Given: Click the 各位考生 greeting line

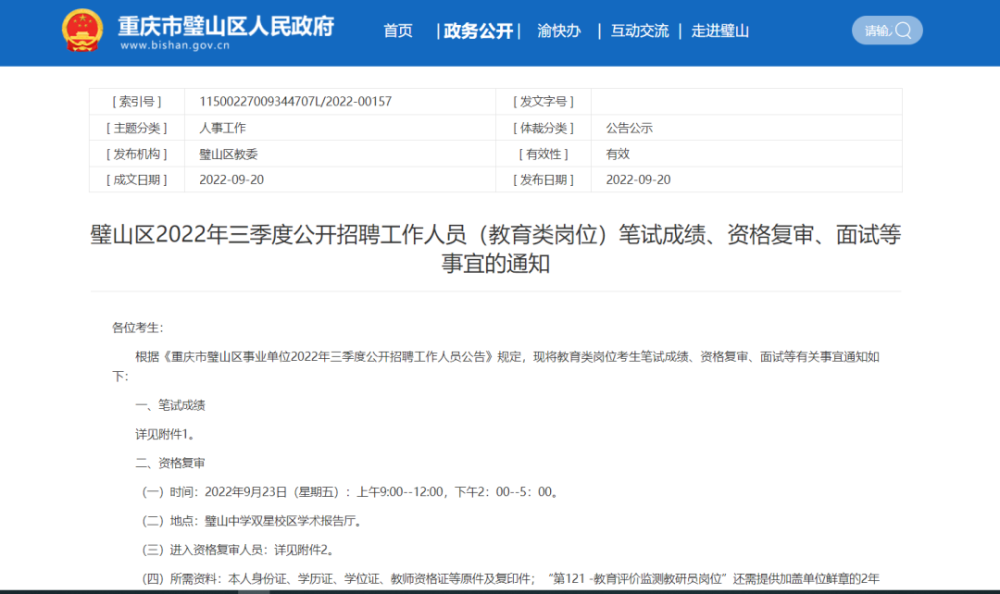Looking at the screenshot, I should point(138,328).
